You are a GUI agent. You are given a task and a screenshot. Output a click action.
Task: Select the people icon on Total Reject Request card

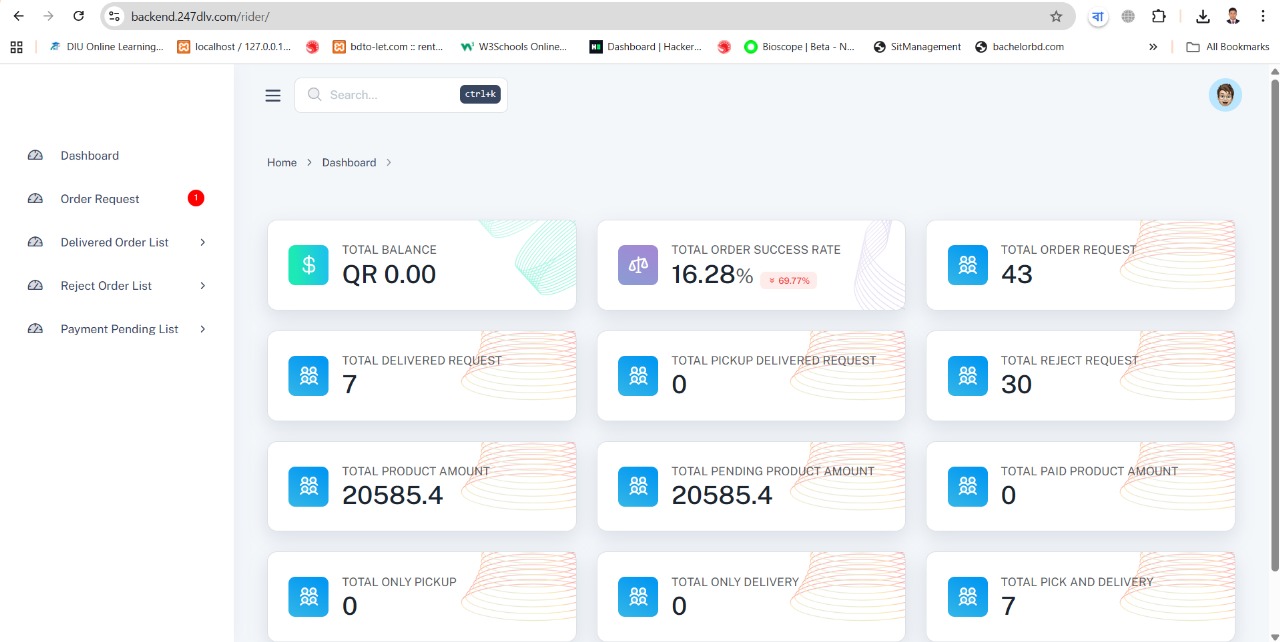(x=967, y=375)
